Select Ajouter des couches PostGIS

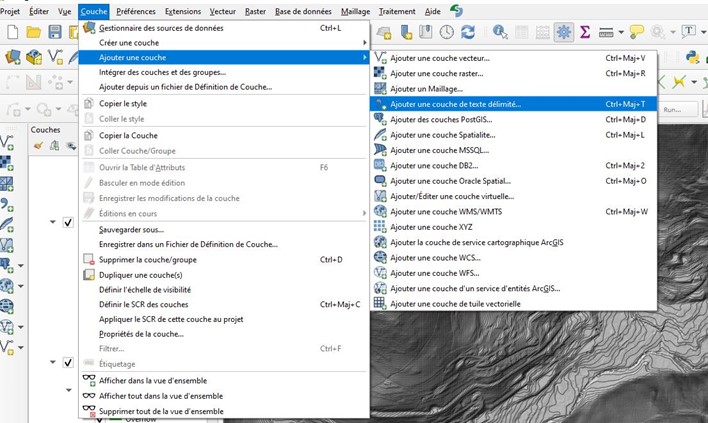[513, 120]
